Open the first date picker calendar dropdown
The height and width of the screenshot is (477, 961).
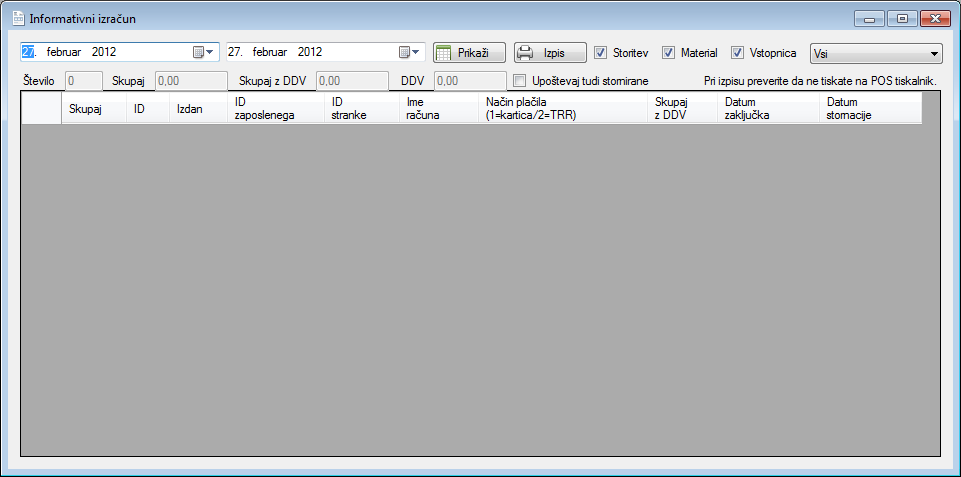[x=203, y=52]
